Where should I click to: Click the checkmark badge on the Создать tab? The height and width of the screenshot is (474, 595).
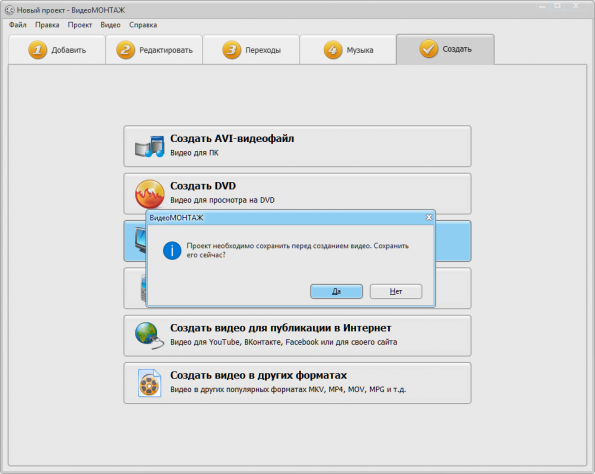429,49
